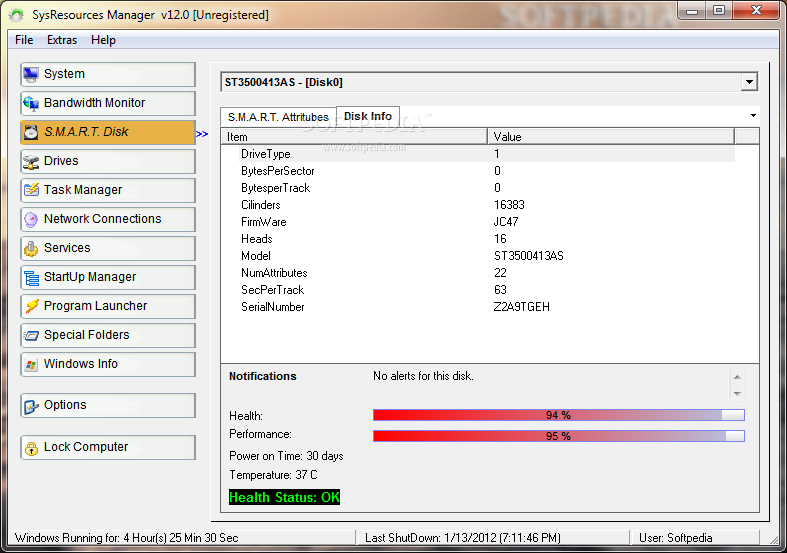Select the Cilinders row
Viewport: 787px width, 553px height.
pos(478,205)
